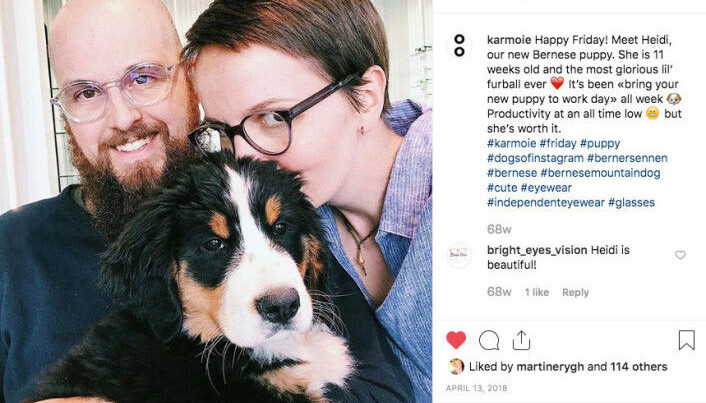View martinerygh liker avatar
706x403 pixels.
coord(456,367)
